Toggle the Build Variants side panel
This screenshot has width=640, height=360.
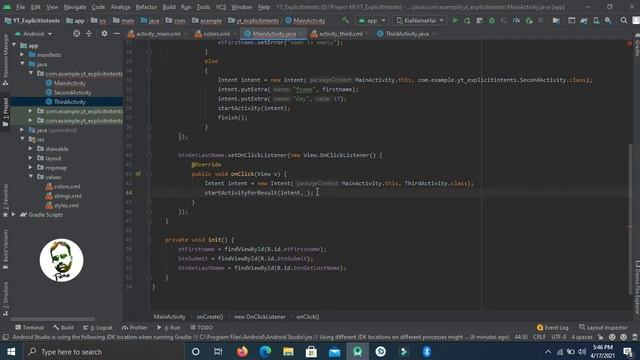[5, 249]
